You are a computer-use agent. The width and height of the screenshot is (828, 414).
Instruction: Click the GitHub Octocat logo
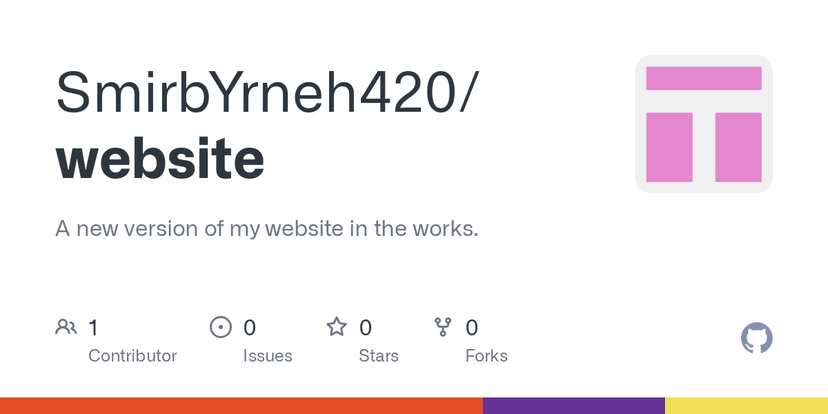click(x=757, y=338)
